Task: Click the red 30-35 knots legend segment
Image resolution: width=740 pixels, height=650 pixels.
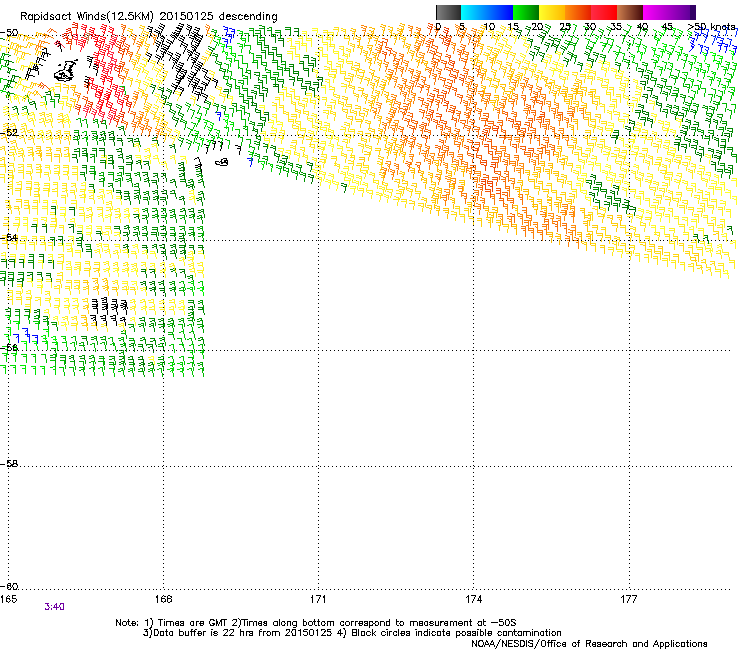Action: (x=604, y=12)
